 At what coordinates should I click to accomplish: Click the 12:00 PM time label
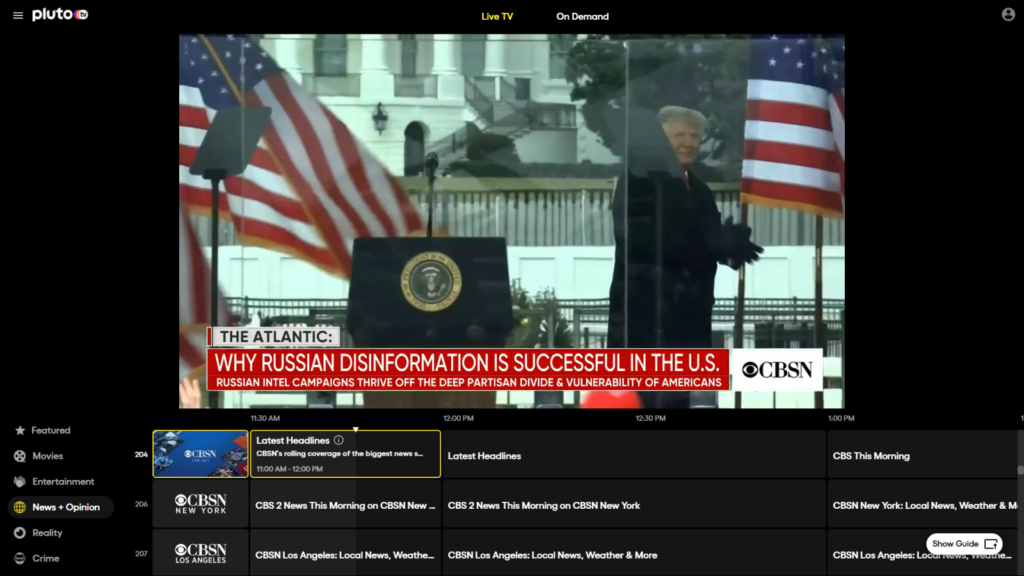click(458, 418)
